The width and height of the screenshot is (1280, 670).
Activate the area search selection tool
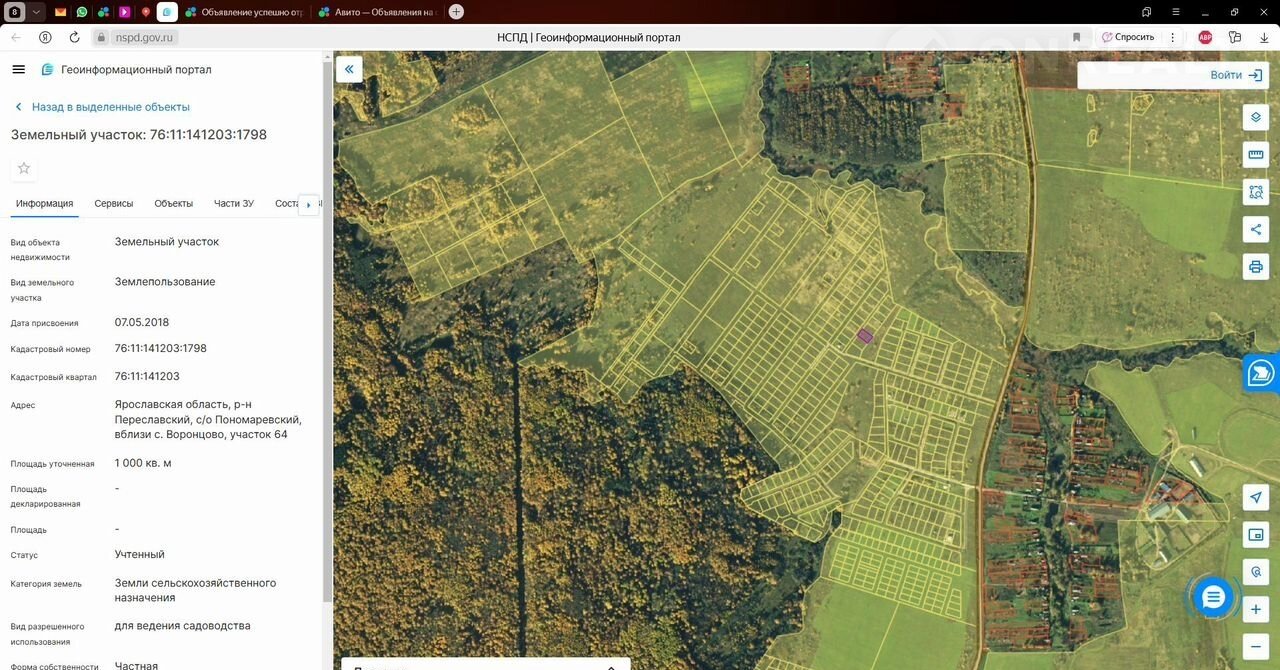point(1256,192)
